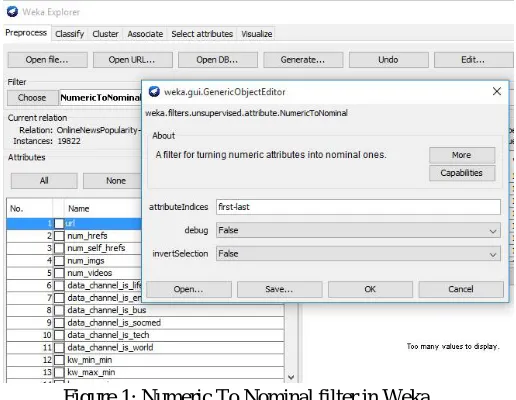Check the attribute 7 row checkbox

point(59,298)
